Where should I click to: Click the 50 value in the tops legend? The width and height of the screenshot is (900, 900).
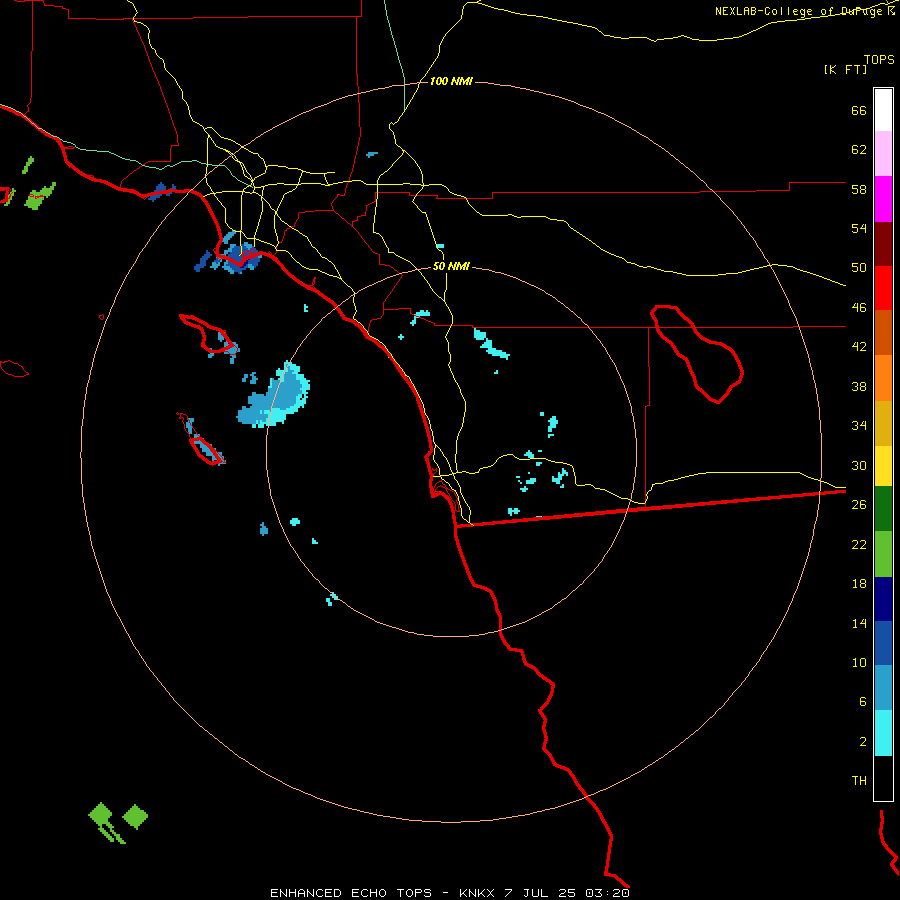[x=859, y=268]
